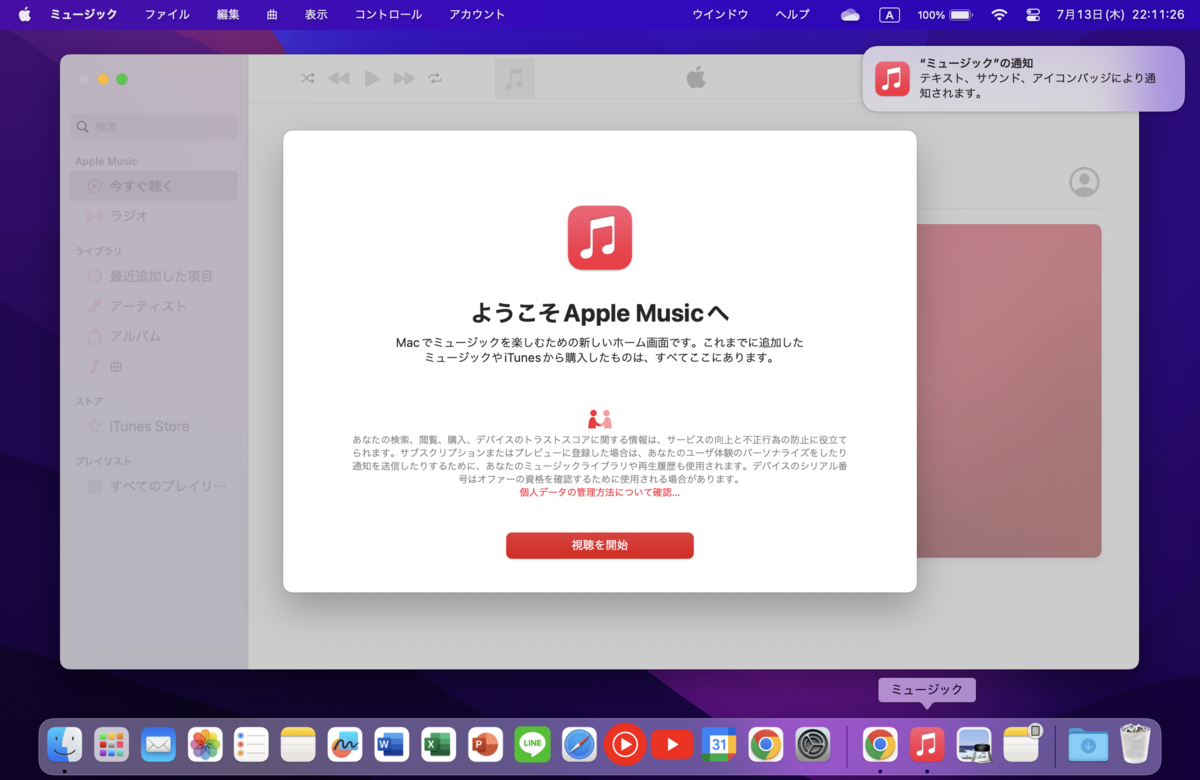Screen dimensions: 1200x780
Task: Open ラジオ in the sidebar
Action: coord(154,216)
